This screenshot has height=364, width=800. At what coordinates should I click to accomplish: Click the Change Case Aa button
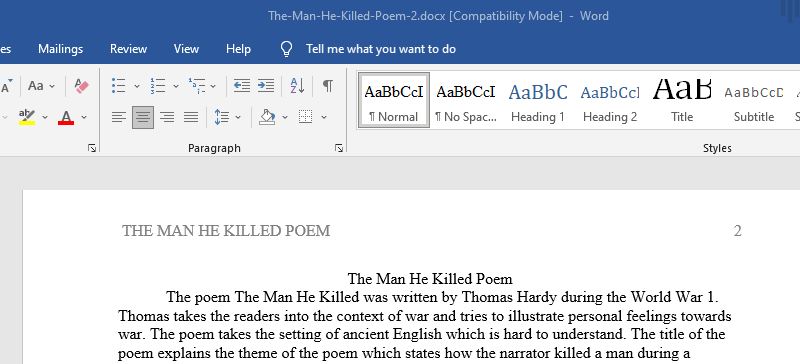pyautogui.click(x=36, y=86)
